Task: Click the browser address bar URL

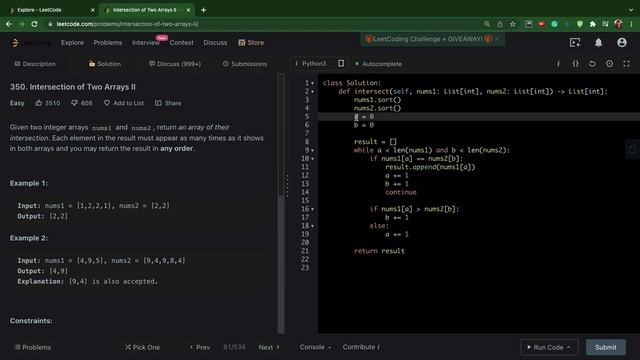Action: (x=127, y=24)
